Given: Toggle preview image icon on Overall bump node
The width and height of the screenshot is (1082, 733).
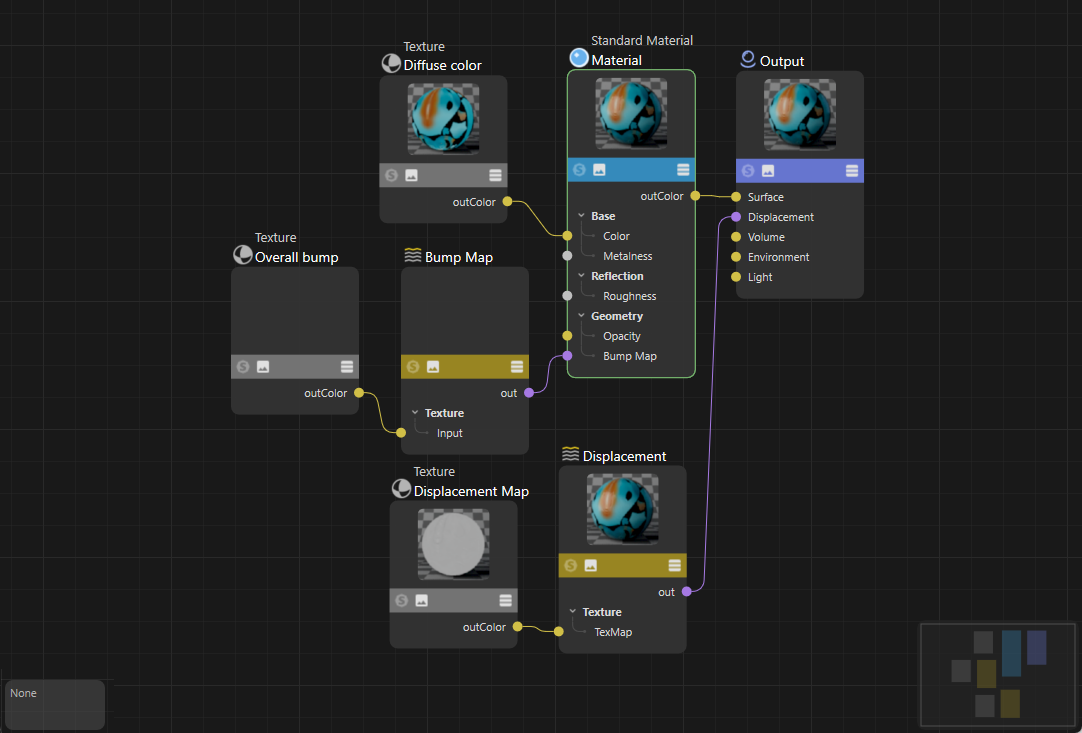Looking at the screenshot, I should (x=263, y=367).
